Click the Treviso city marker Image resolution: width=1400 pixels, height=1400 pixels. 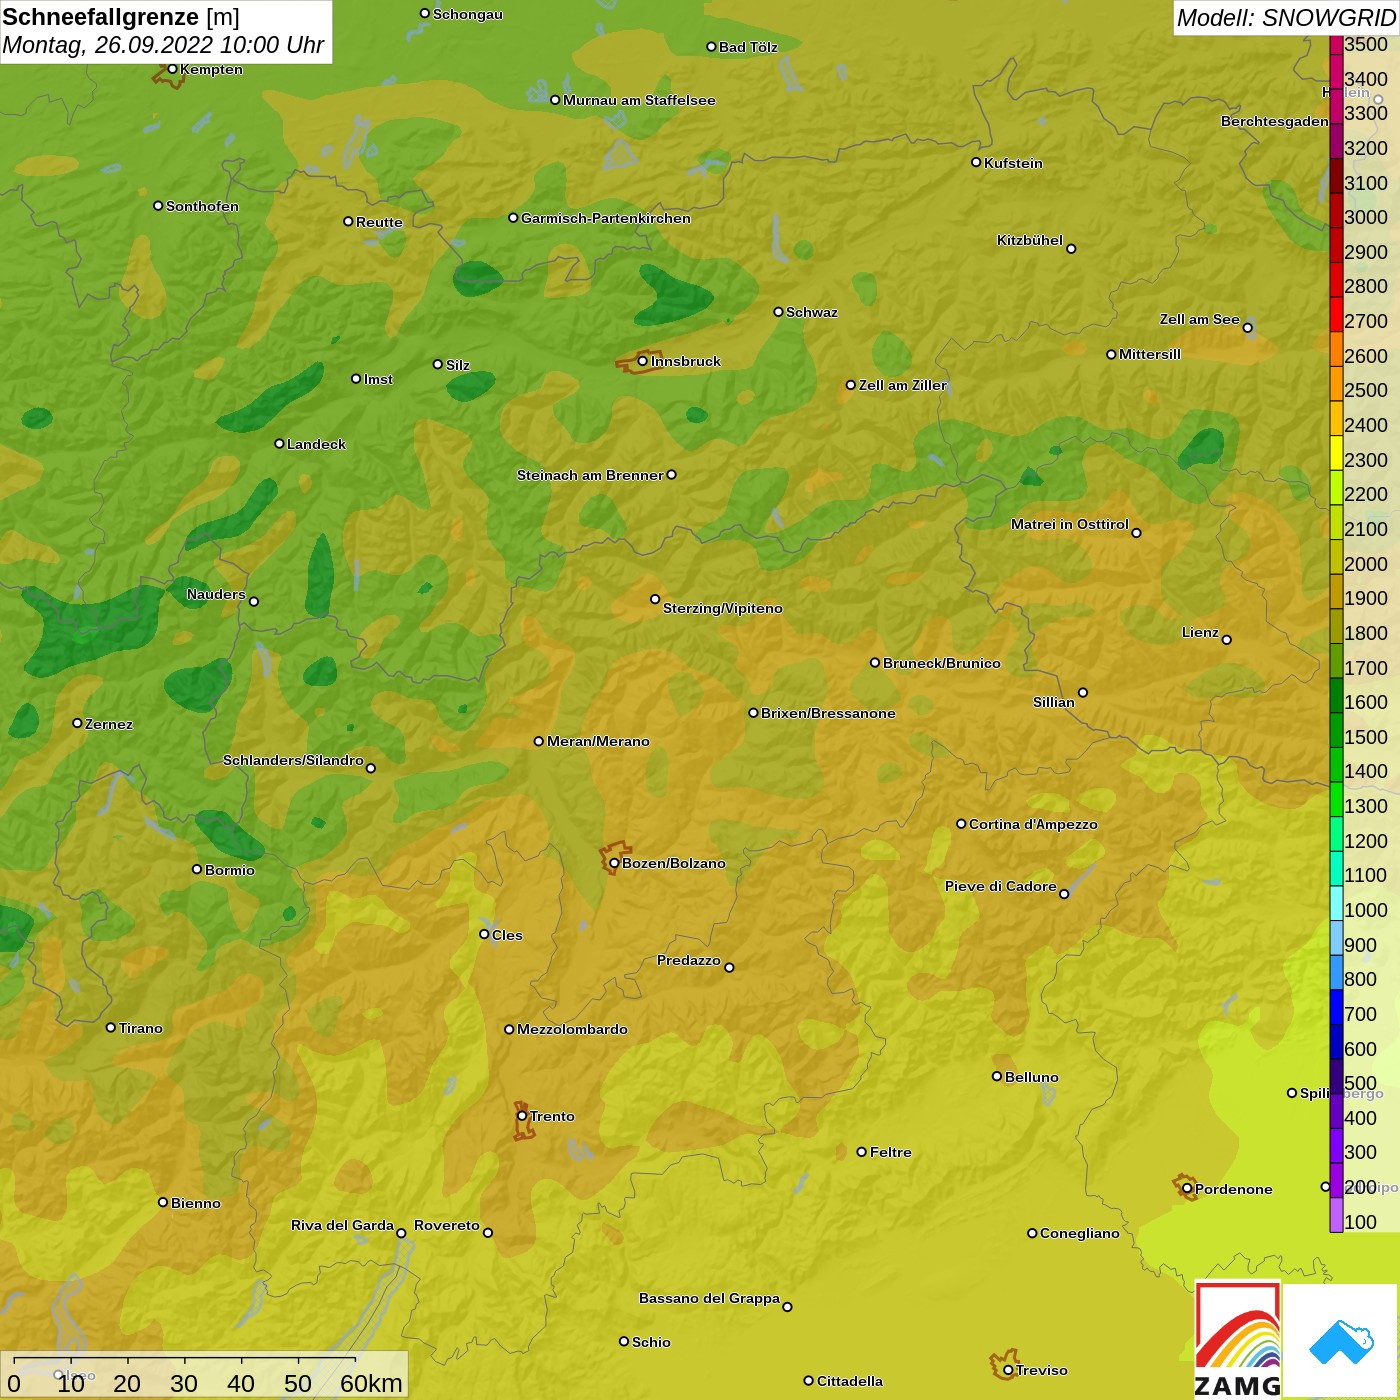point(1008,1370)
